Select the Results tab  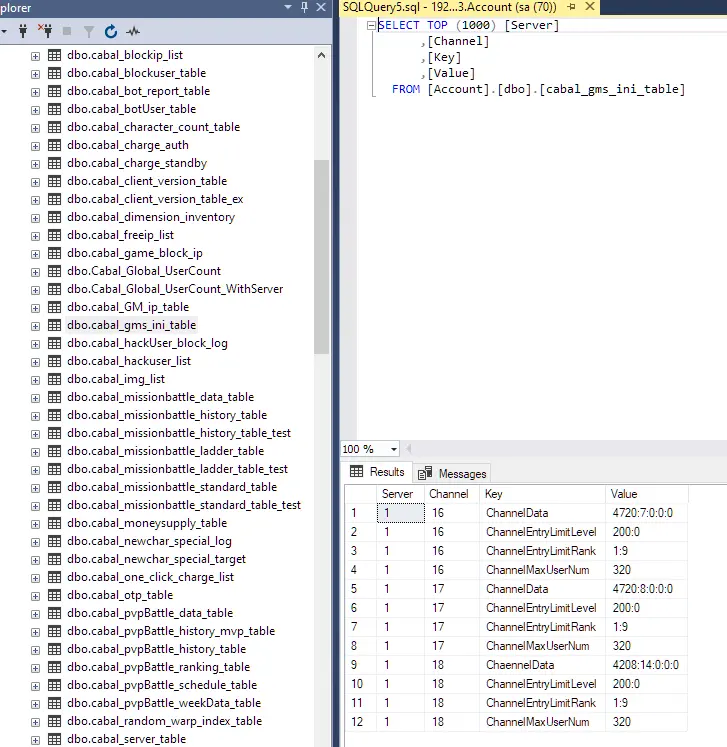pos(377,472)
